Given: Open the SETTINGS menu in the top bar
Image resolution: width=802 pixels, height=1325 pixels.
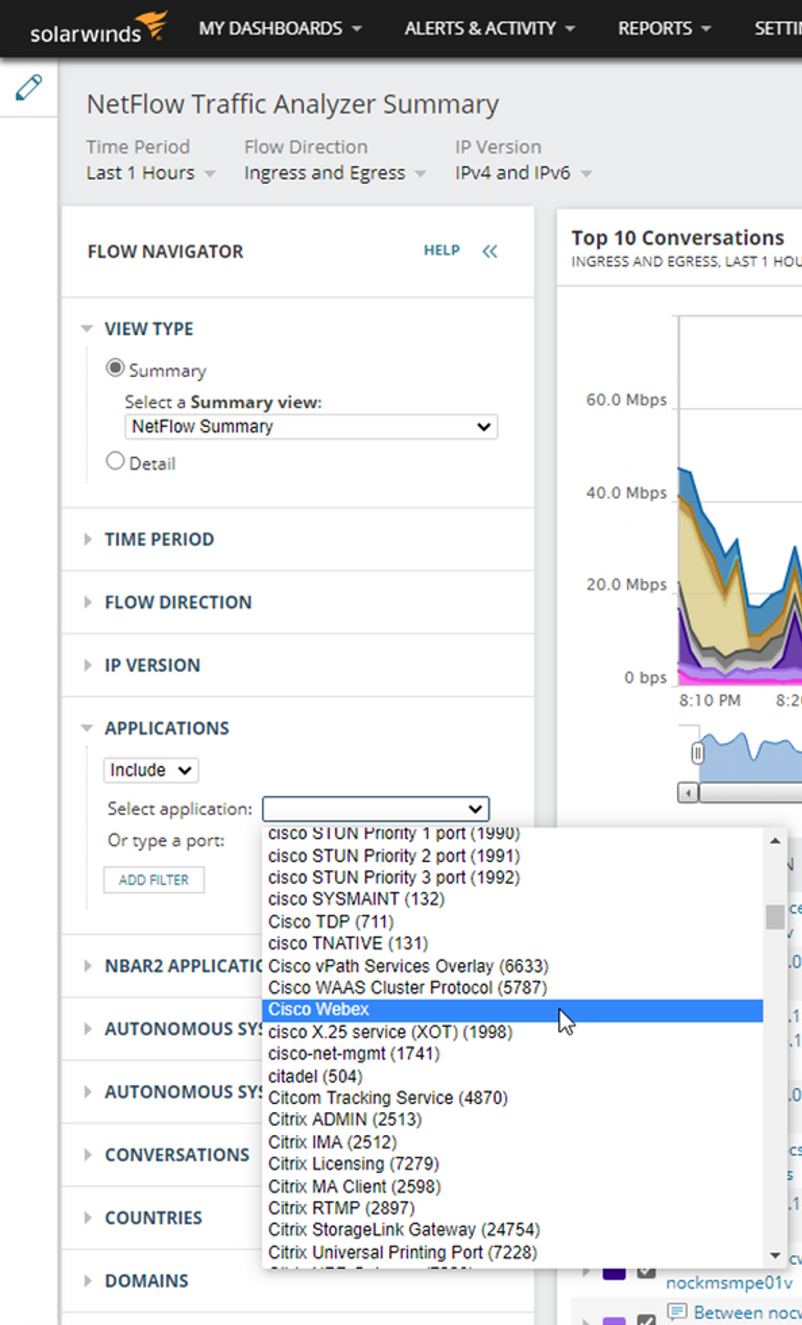Looking at the screenshot, I should (x=778, y=29).
